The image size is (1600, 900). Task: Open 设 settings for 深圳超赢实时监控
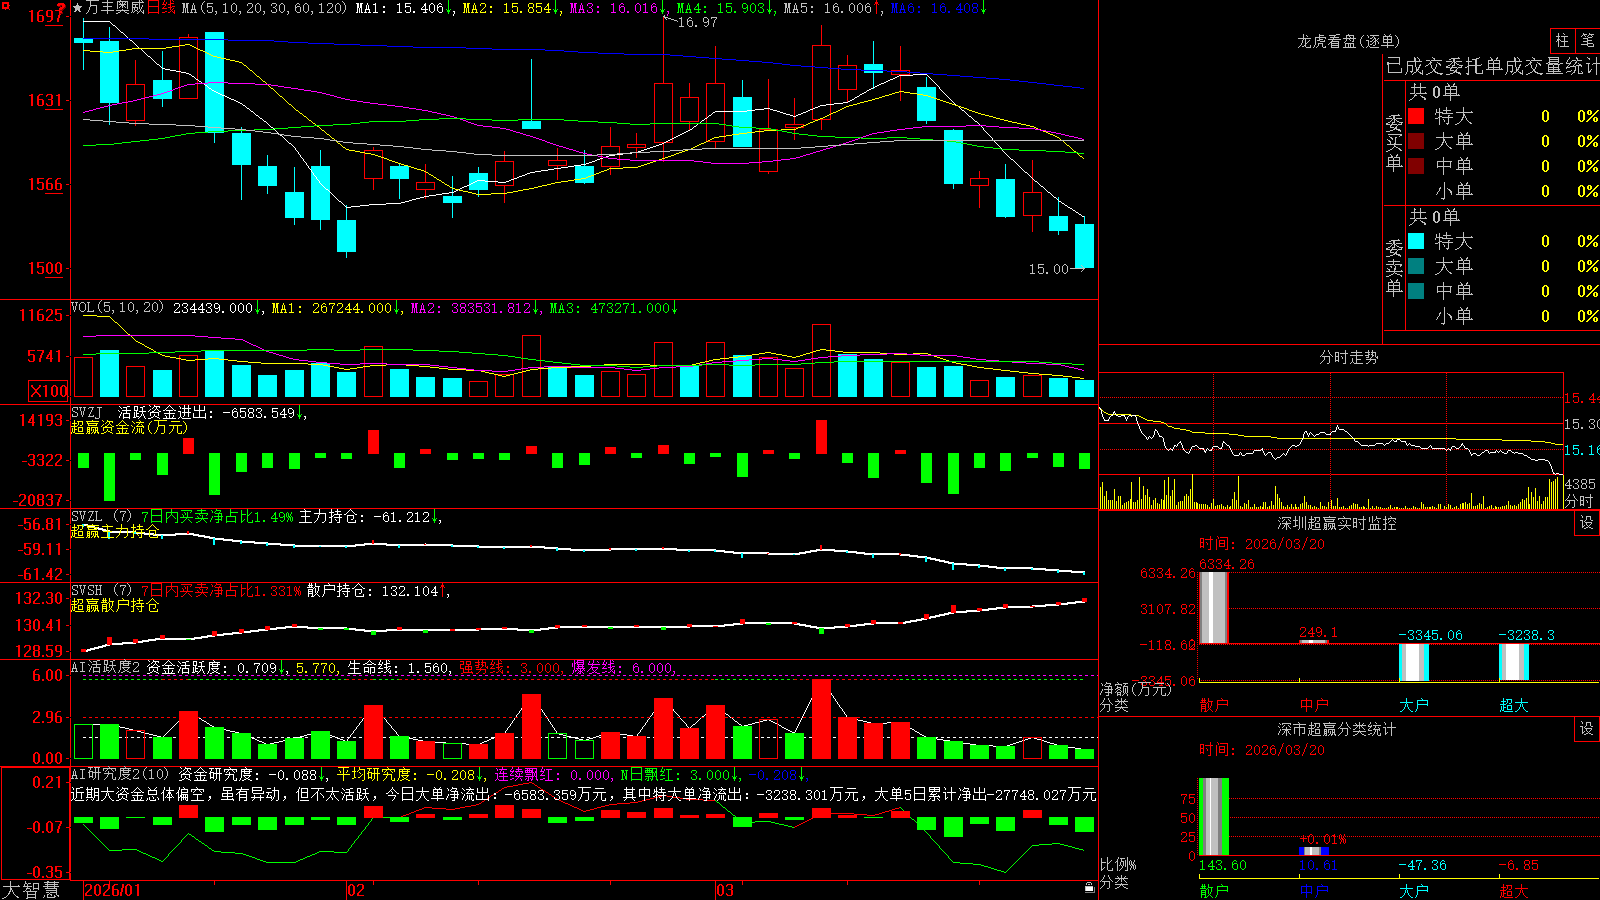pyautogui.click(x=1587, y=523)
